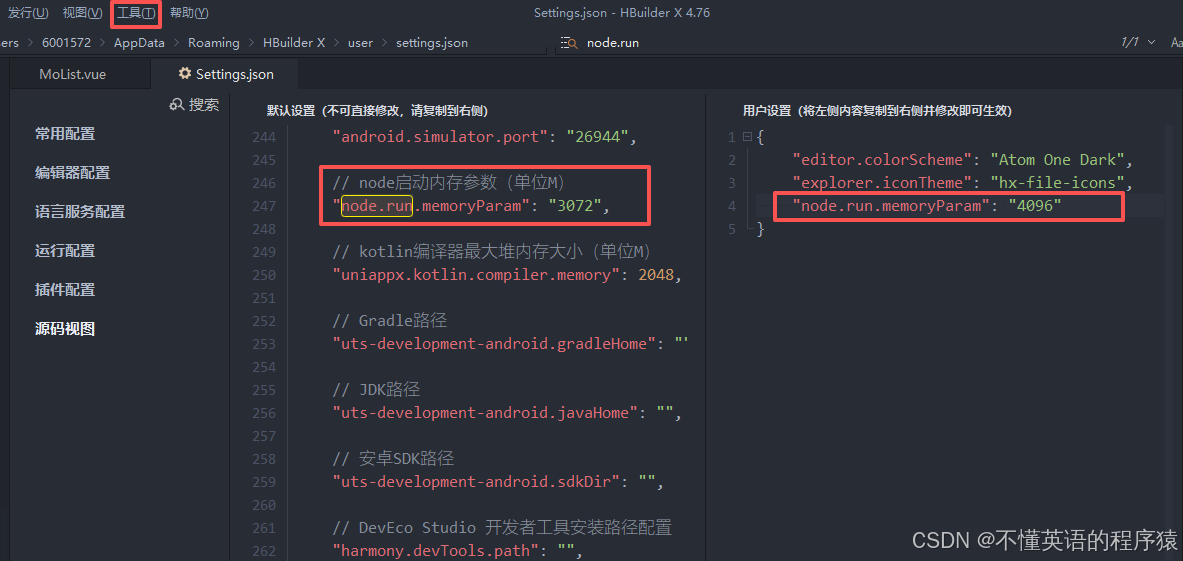Click the "explorer.iconTheme" key

882,182
